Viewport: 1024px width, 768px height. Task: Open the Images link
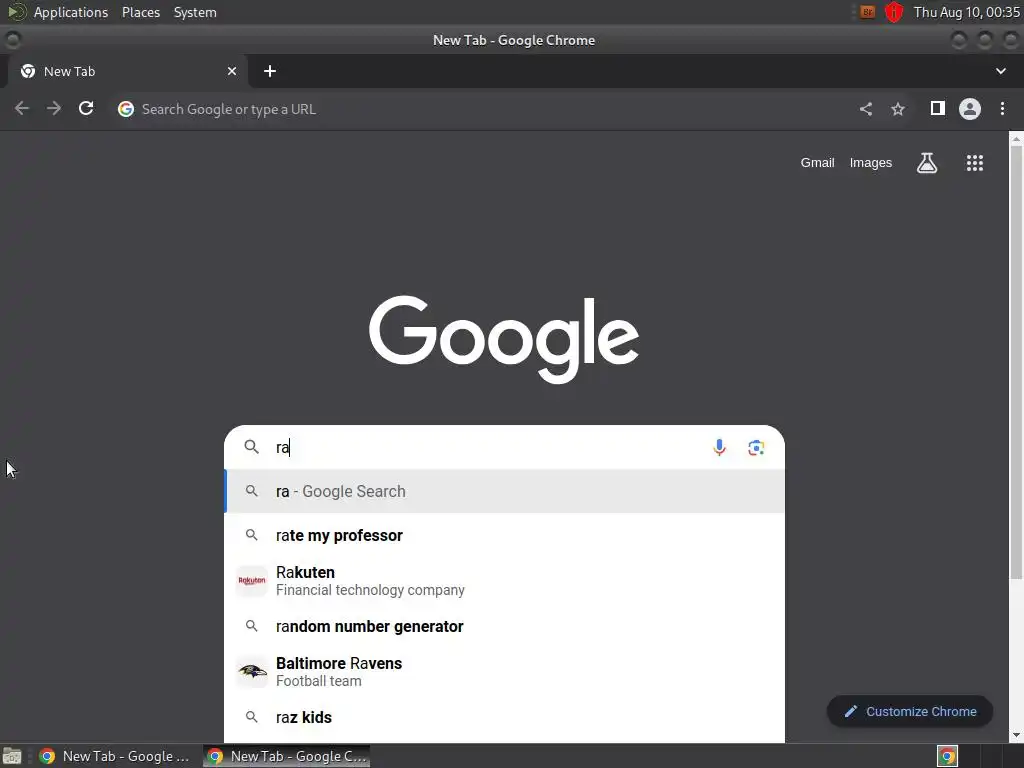[871, 163]
